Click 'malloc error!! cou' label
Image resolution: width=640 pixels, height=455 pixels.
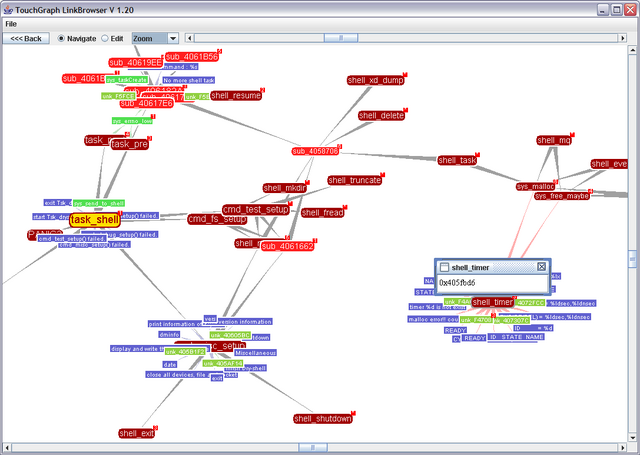(433, 320)
